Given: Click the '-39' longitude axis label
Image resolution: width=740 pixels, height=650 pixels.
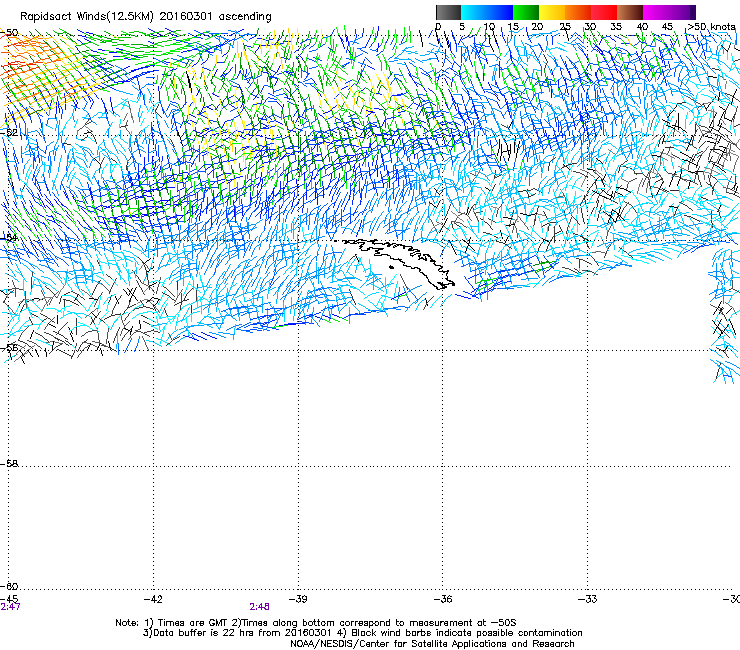Looking at the screenshot, I should pos(298,599).
